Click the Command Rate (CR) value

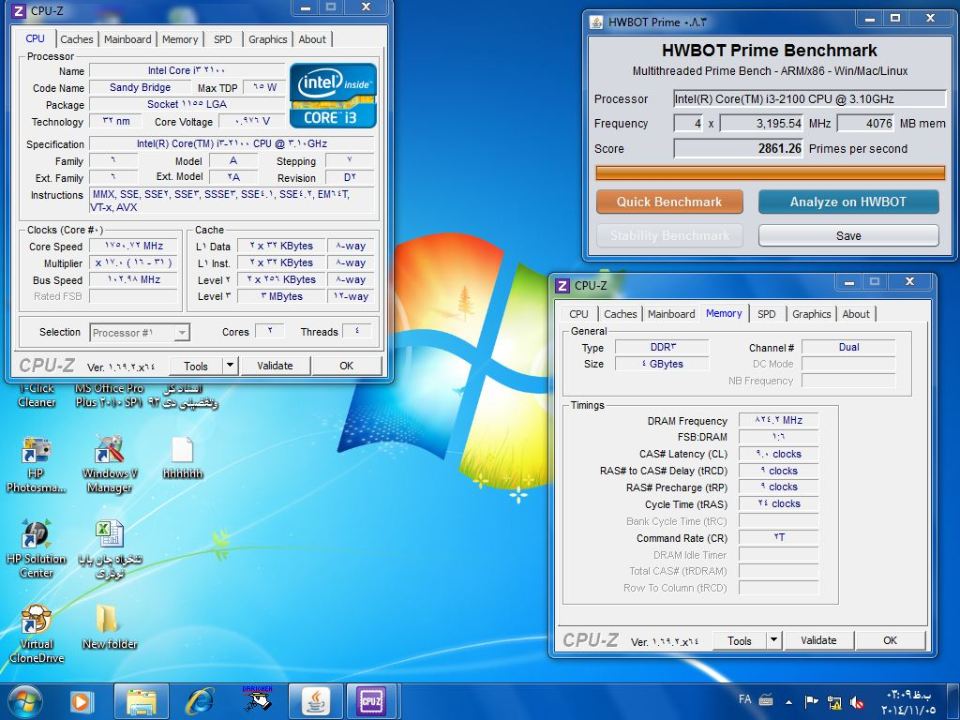point(779,538)
